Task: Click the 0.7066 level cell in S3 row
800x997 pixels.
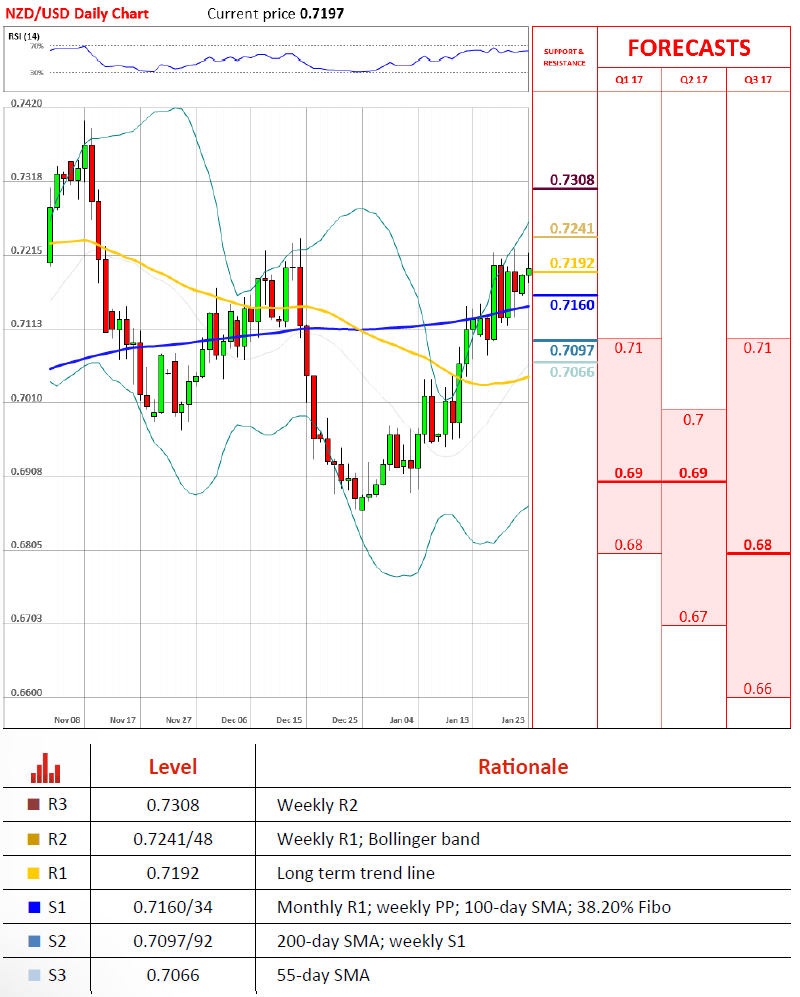Action: tap(173, 975)
